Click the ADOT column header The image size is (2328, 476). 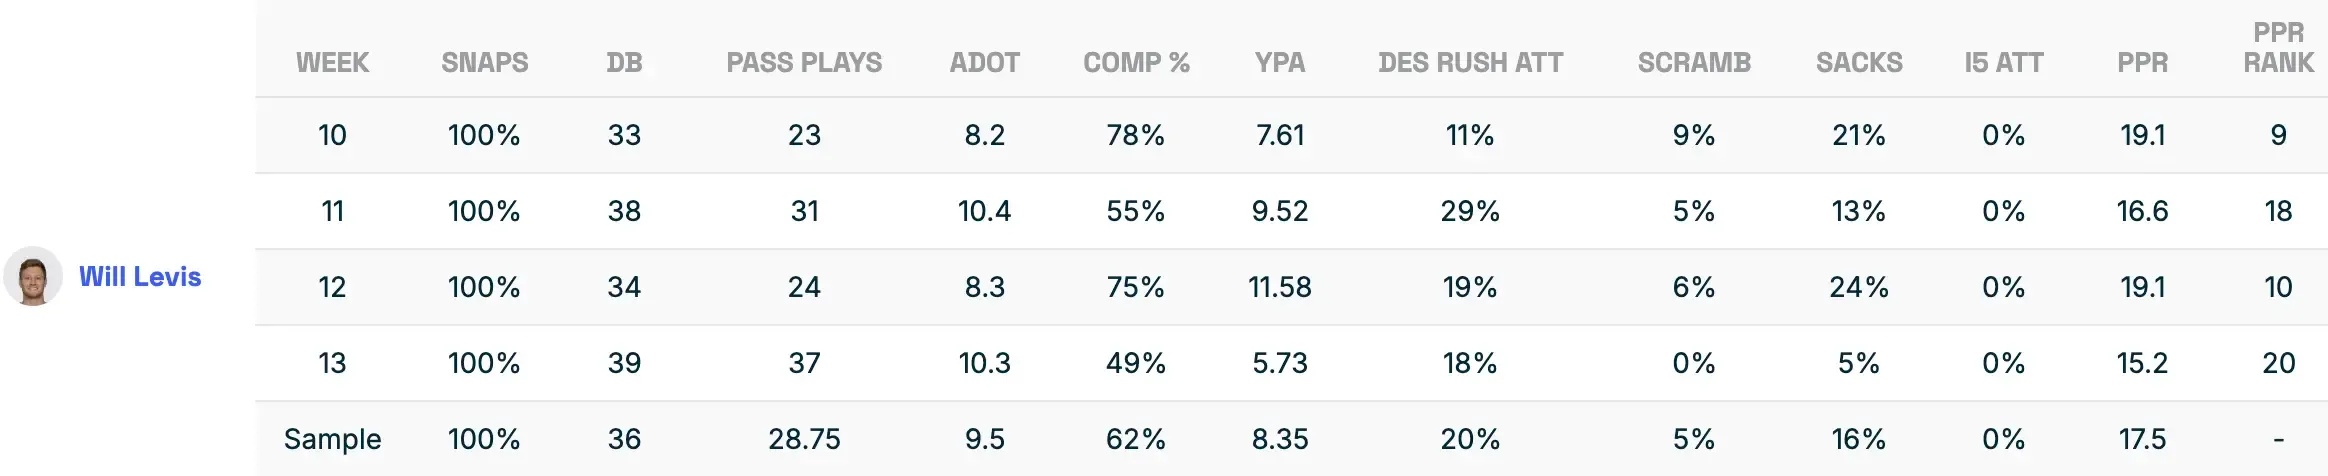pyautogui.click(x=984, y=63)
